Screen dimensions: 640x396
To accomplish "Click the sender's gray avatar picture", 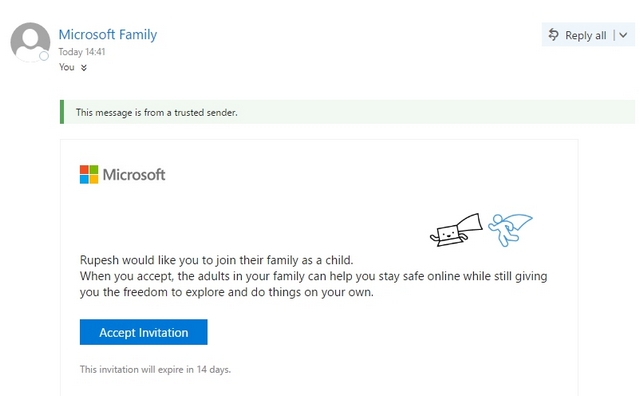I will pos(30,42).
